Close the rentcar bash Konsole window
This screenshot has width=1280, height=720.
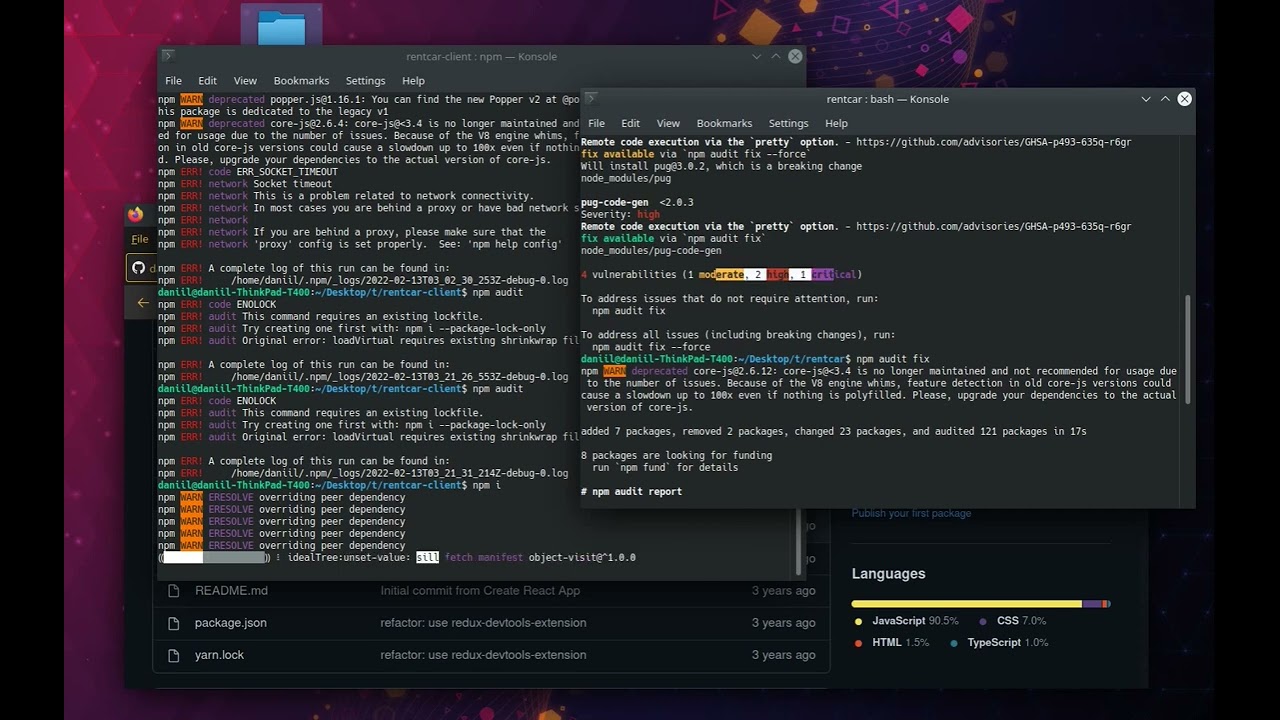(1184, 99)
